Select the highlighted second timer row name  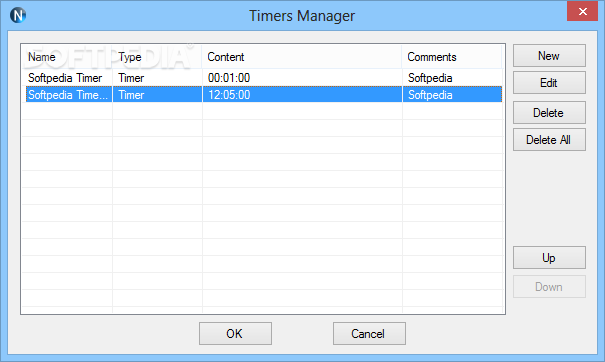coord(68,95)
